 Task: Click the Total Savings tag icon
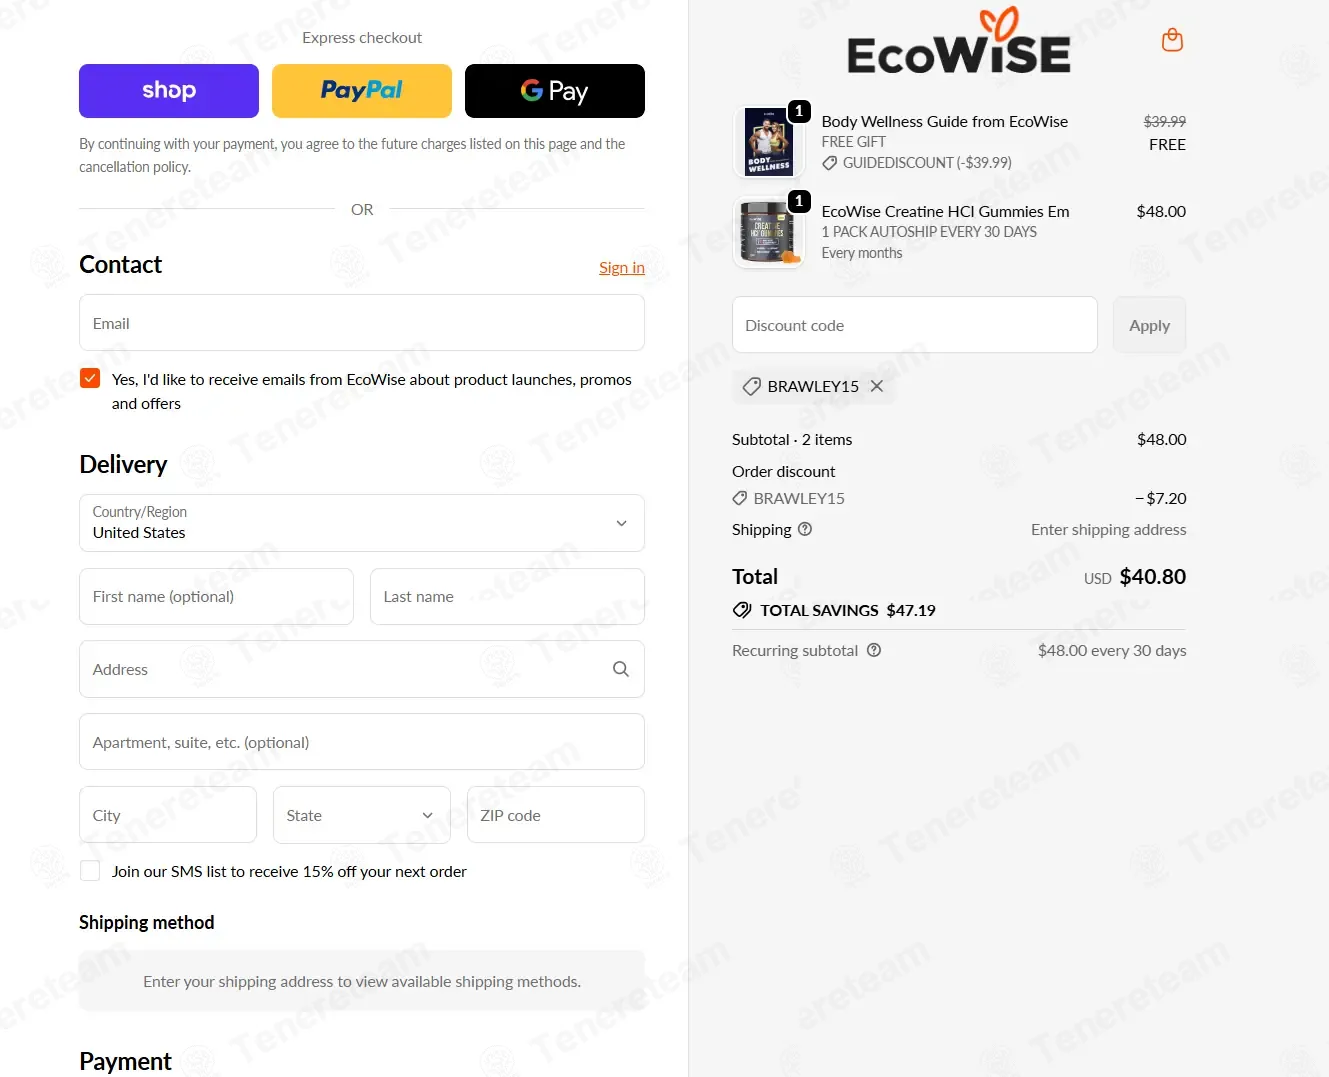coord(742,610)
